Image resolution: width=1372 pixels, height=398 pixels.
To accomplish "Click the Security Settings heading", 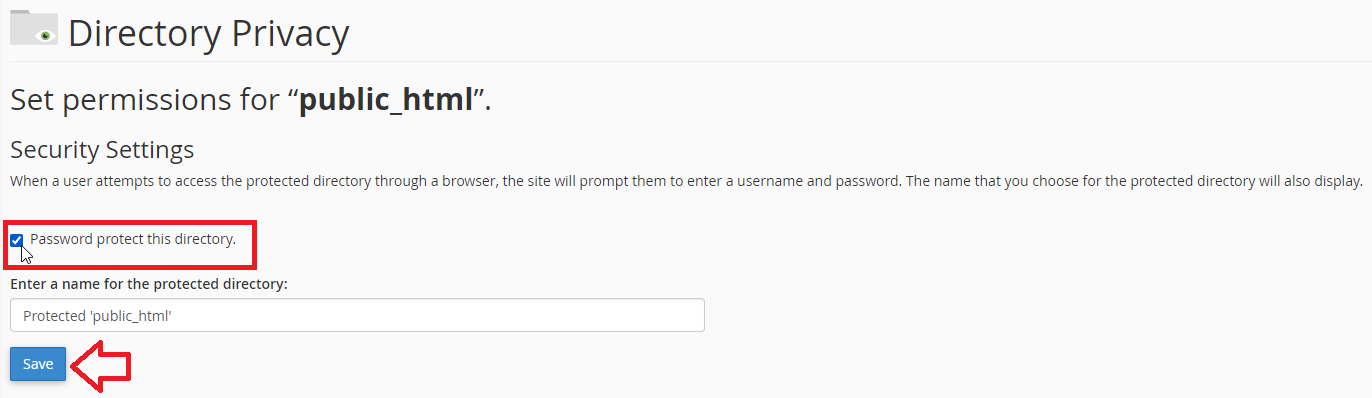I will coord(102,150).
